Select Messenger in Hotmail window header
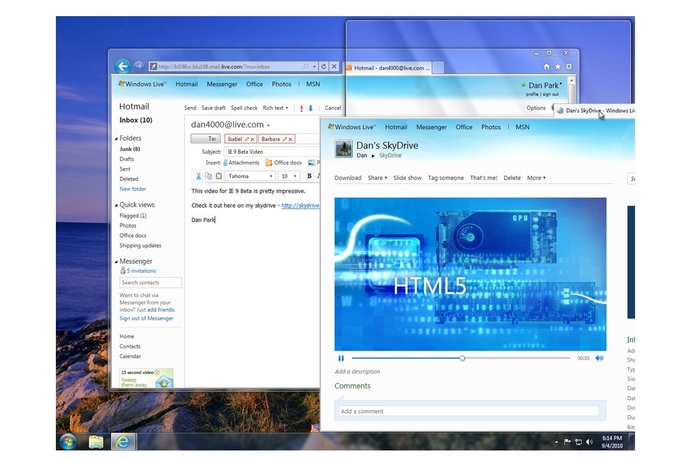693x461 pixels. [222, 84]
